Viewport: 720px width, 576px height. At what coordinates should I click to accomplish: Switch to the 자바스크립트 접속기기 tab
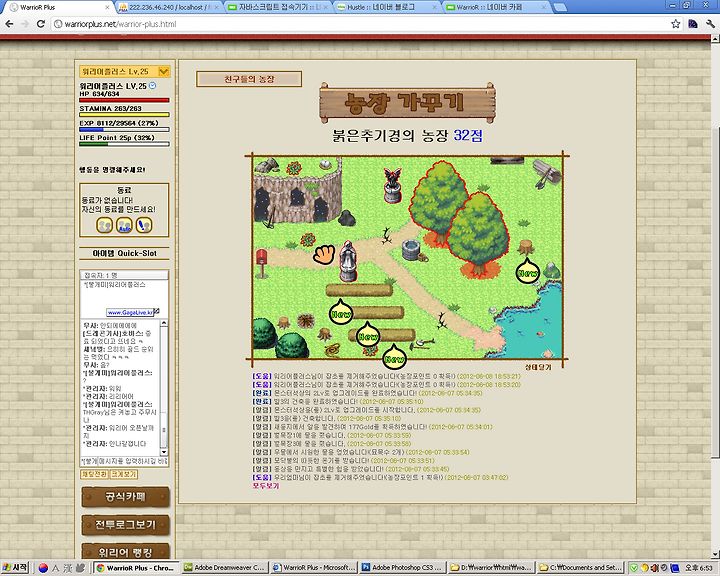tap(278, 7)
